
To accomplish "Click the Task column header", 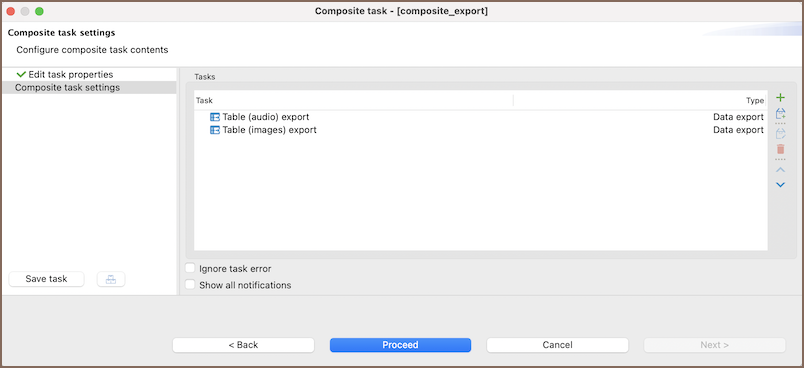I will (x=354, y=100).
